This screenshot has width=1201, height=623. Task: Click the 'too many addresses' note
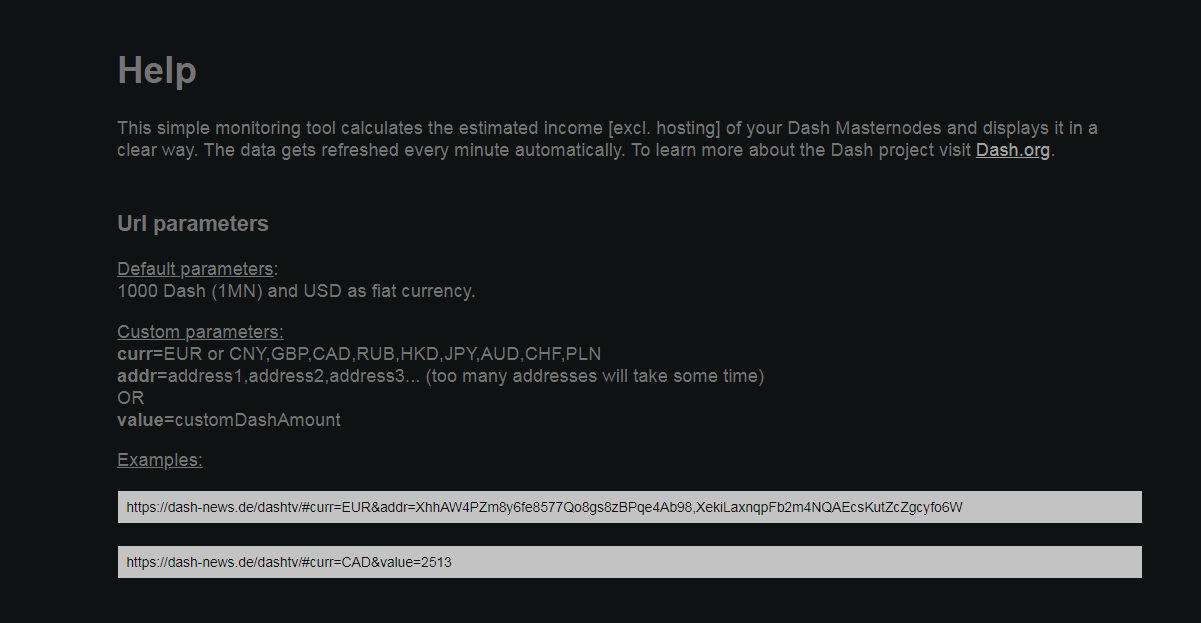pyautogui.click(x=595, y=376)
